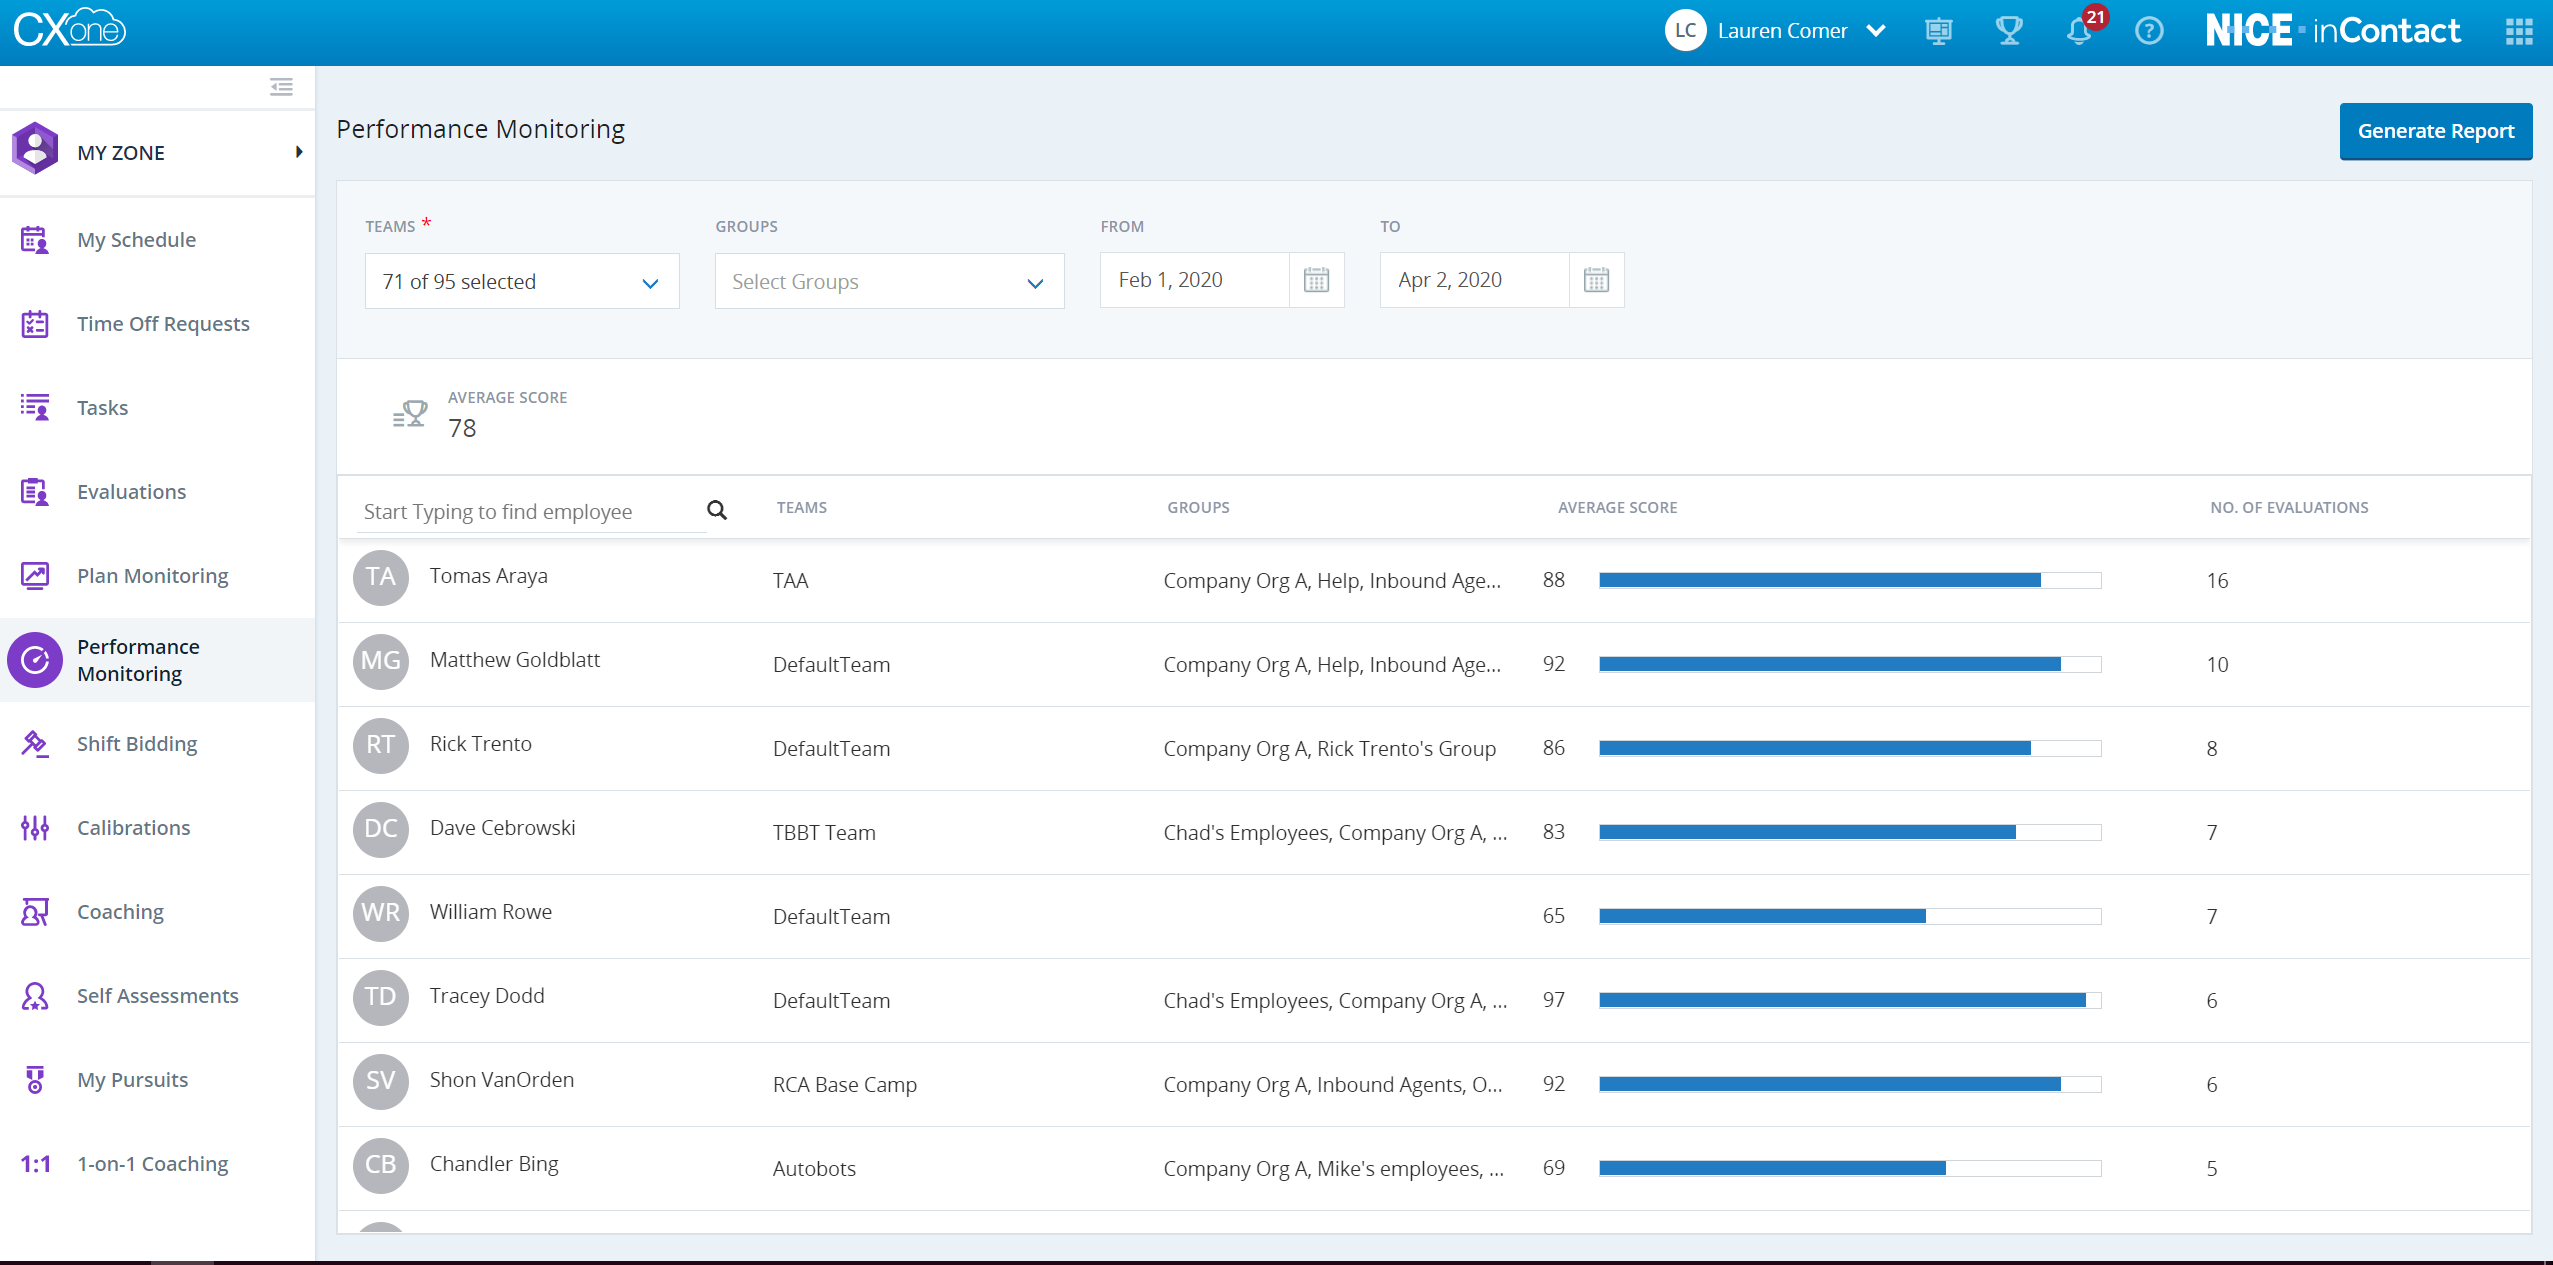
Task: Open the application launcher grid icon
Action: (2519, 31)
